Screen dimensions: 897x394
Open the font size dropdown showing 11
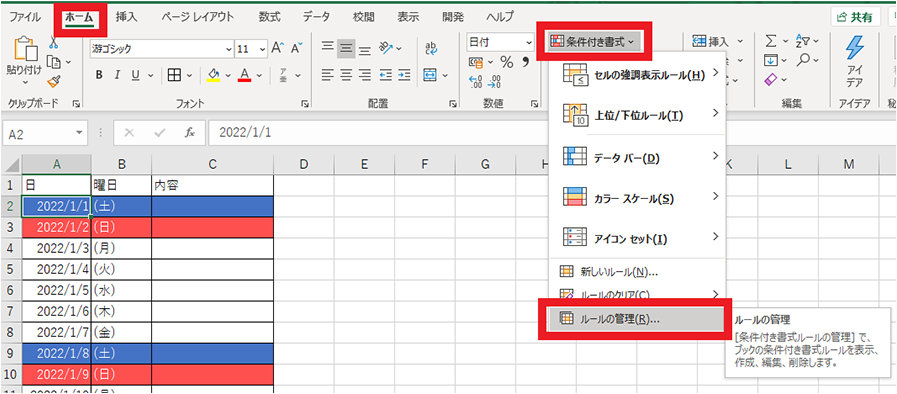click(x=263, y=49)
